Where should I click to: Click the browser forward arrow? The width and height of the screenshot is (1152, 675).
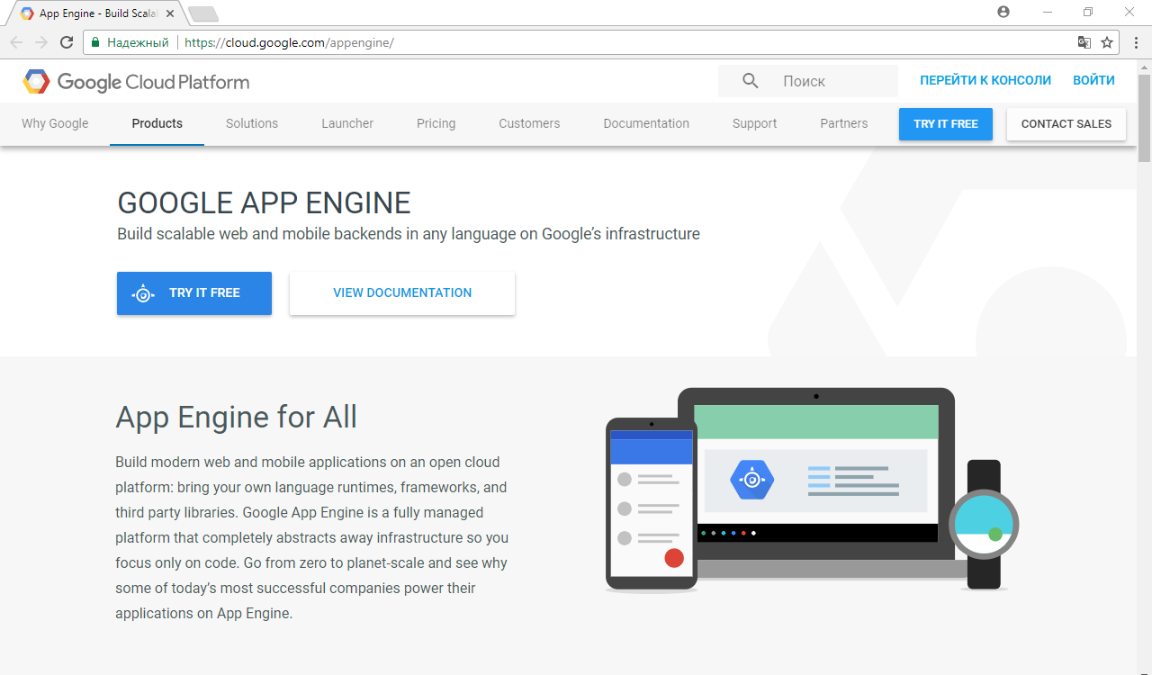tap(41, 43)
